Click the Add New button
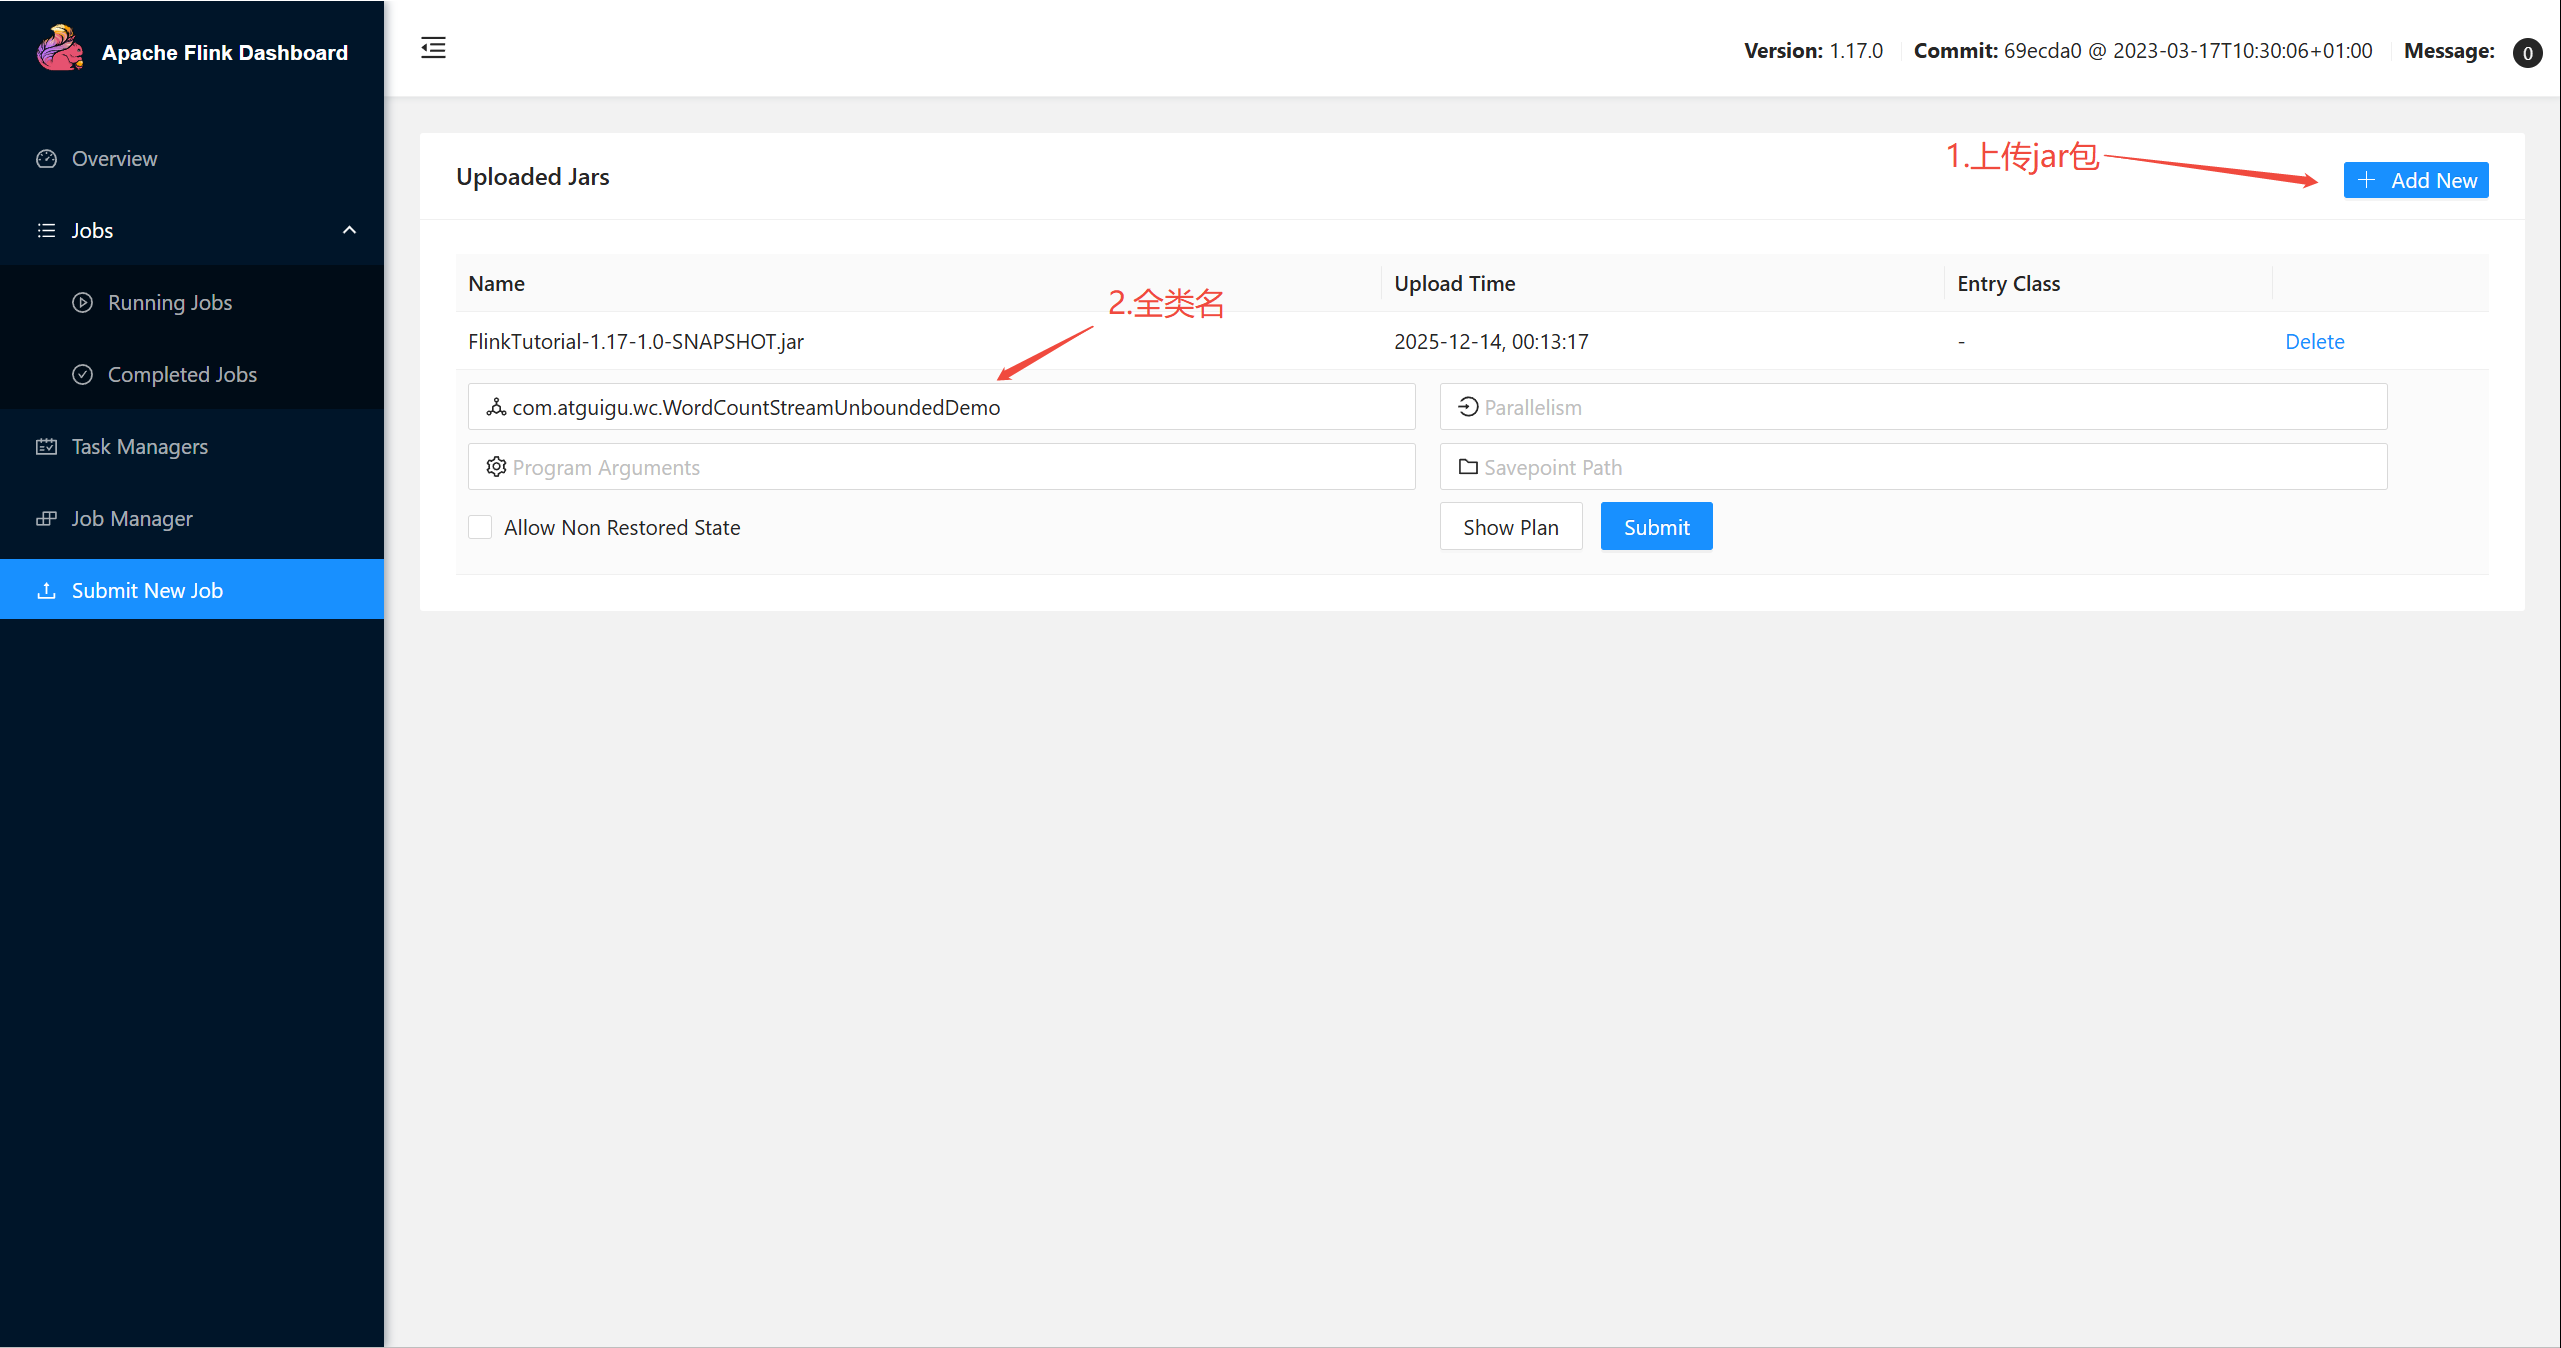 pos(2416,180)
